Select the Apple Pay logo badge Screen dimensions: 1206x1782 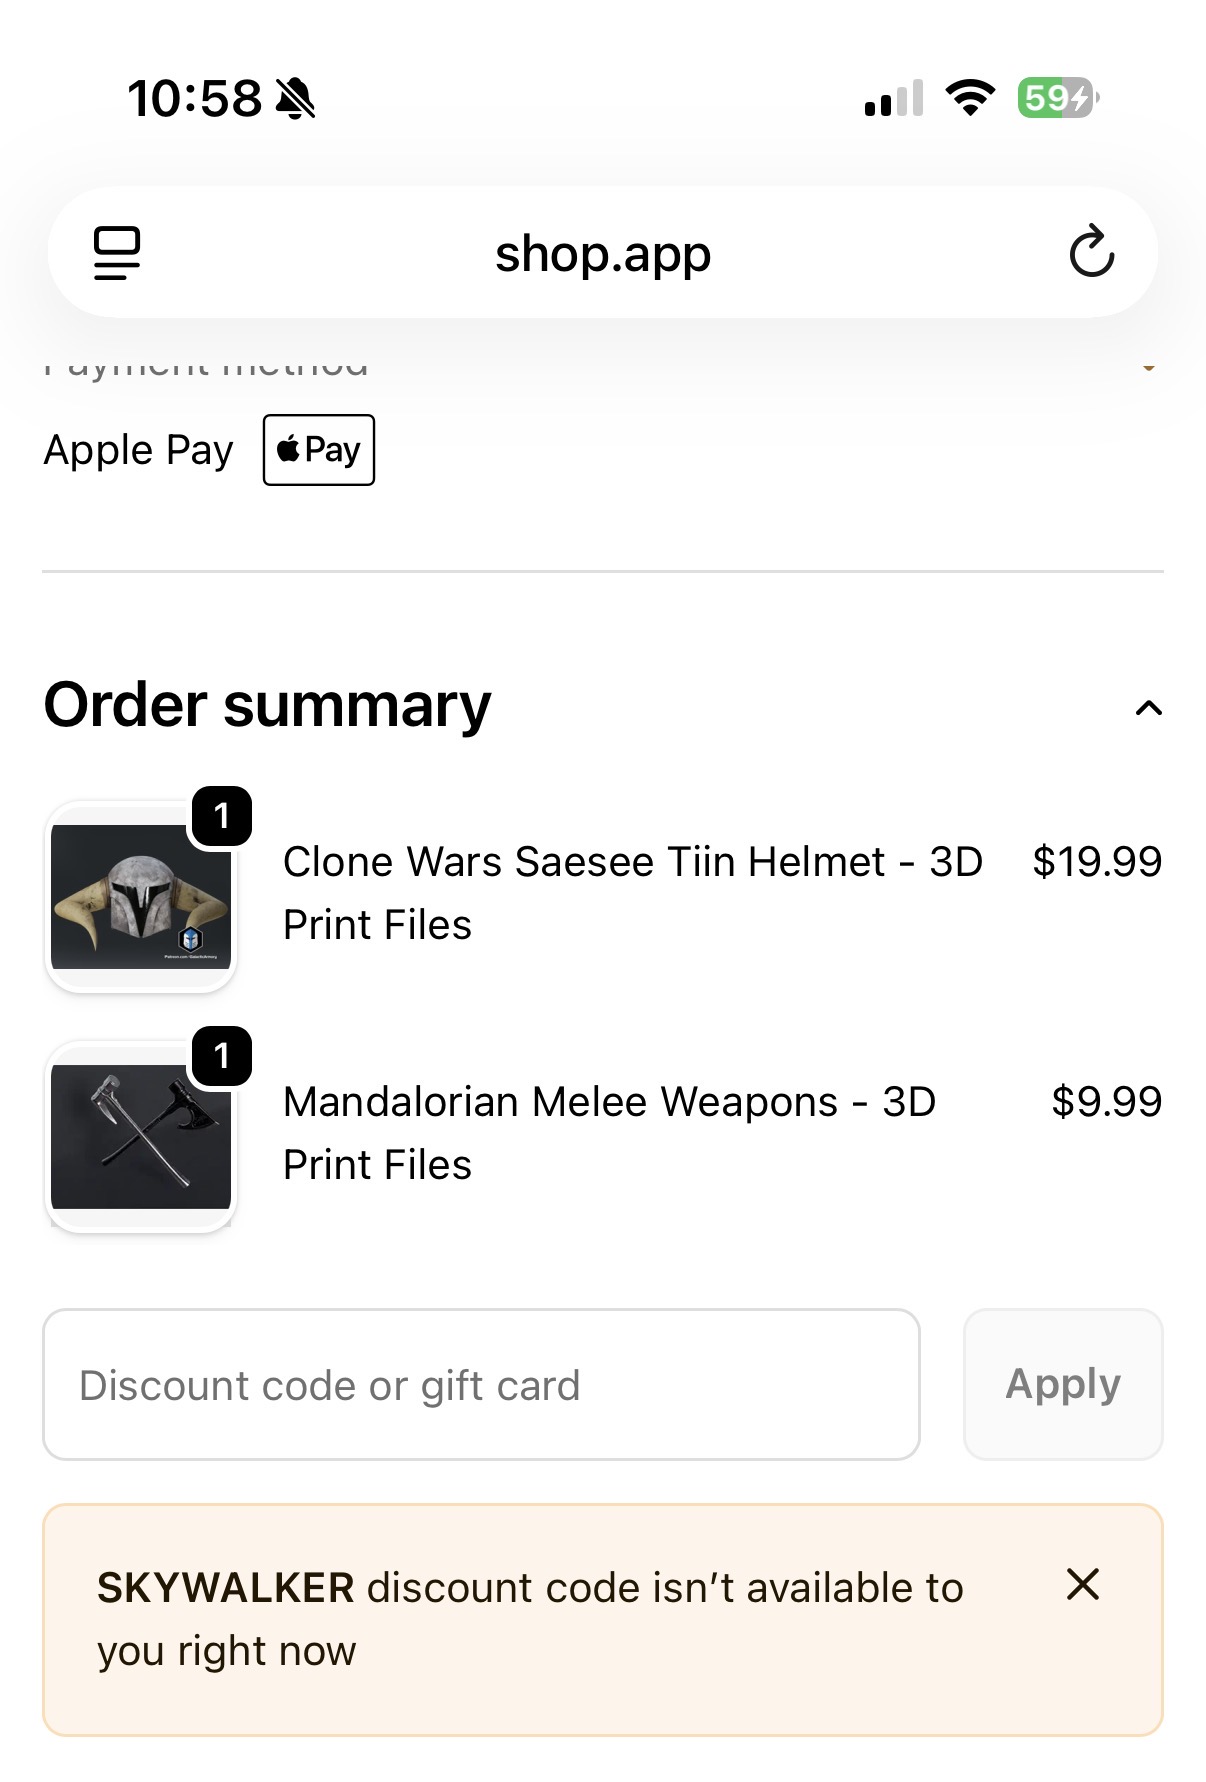(319, 450)
